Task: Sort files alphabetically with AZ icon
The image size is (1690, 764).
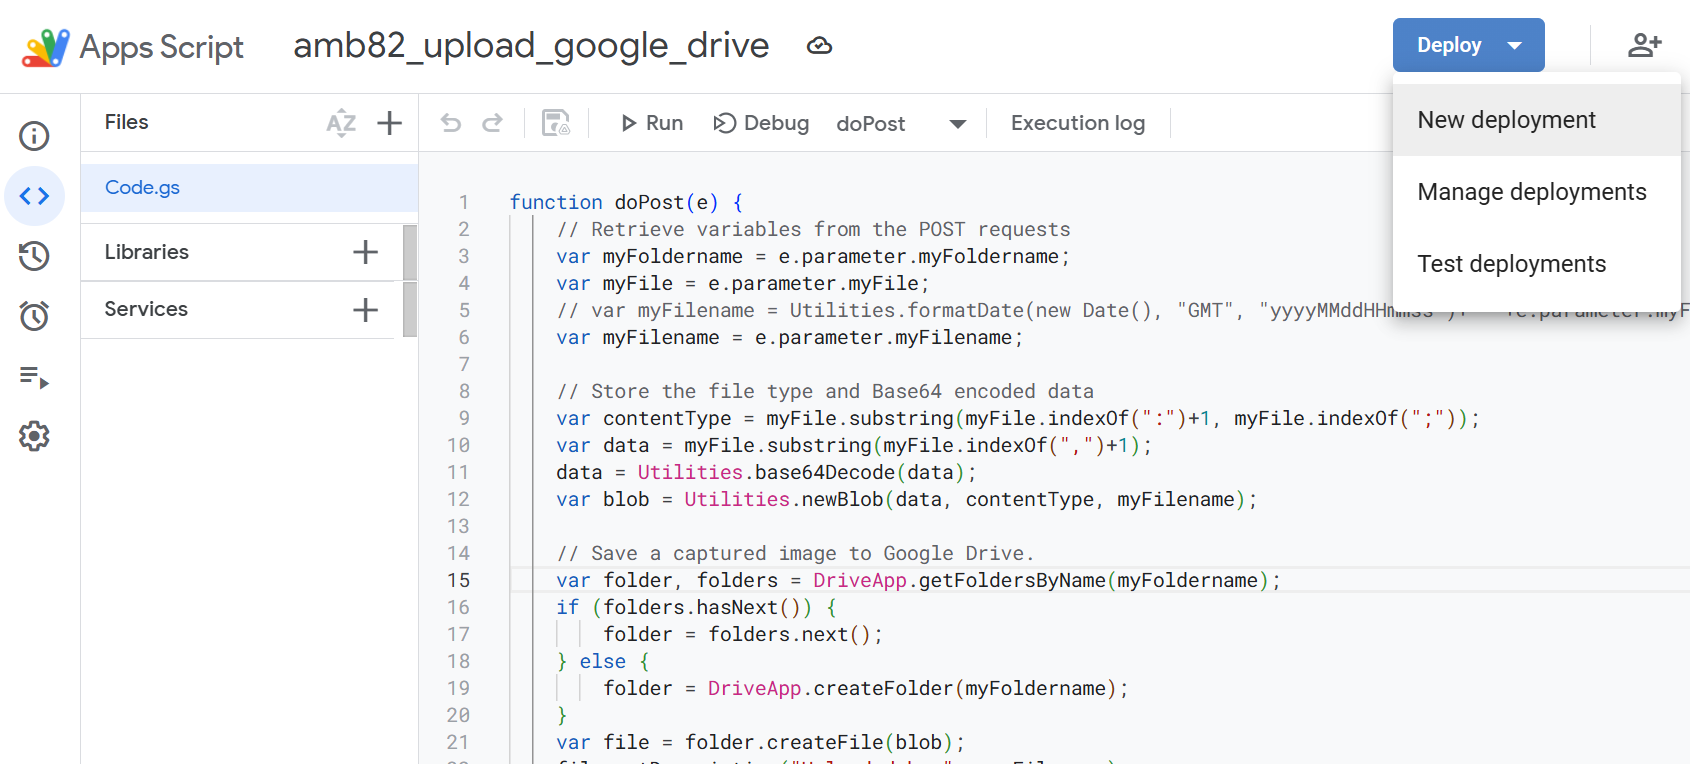Action: 341,123
